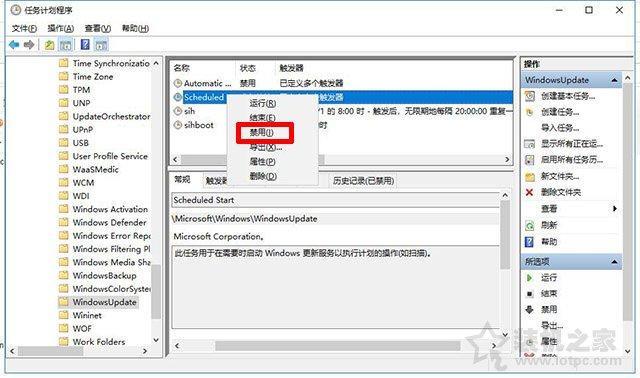Open the 查看 submenu arrow in actions
The width and height of the screenshot is (640, 378).
[615, 209]
